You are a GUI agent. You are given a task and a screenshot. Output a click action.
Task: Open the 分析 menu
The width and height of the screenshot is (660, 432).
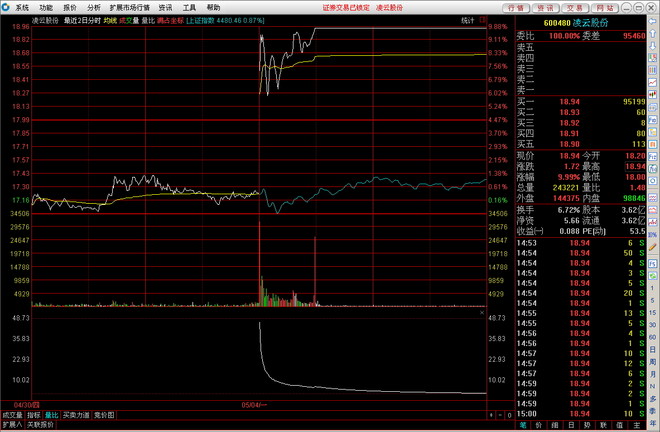94,8
